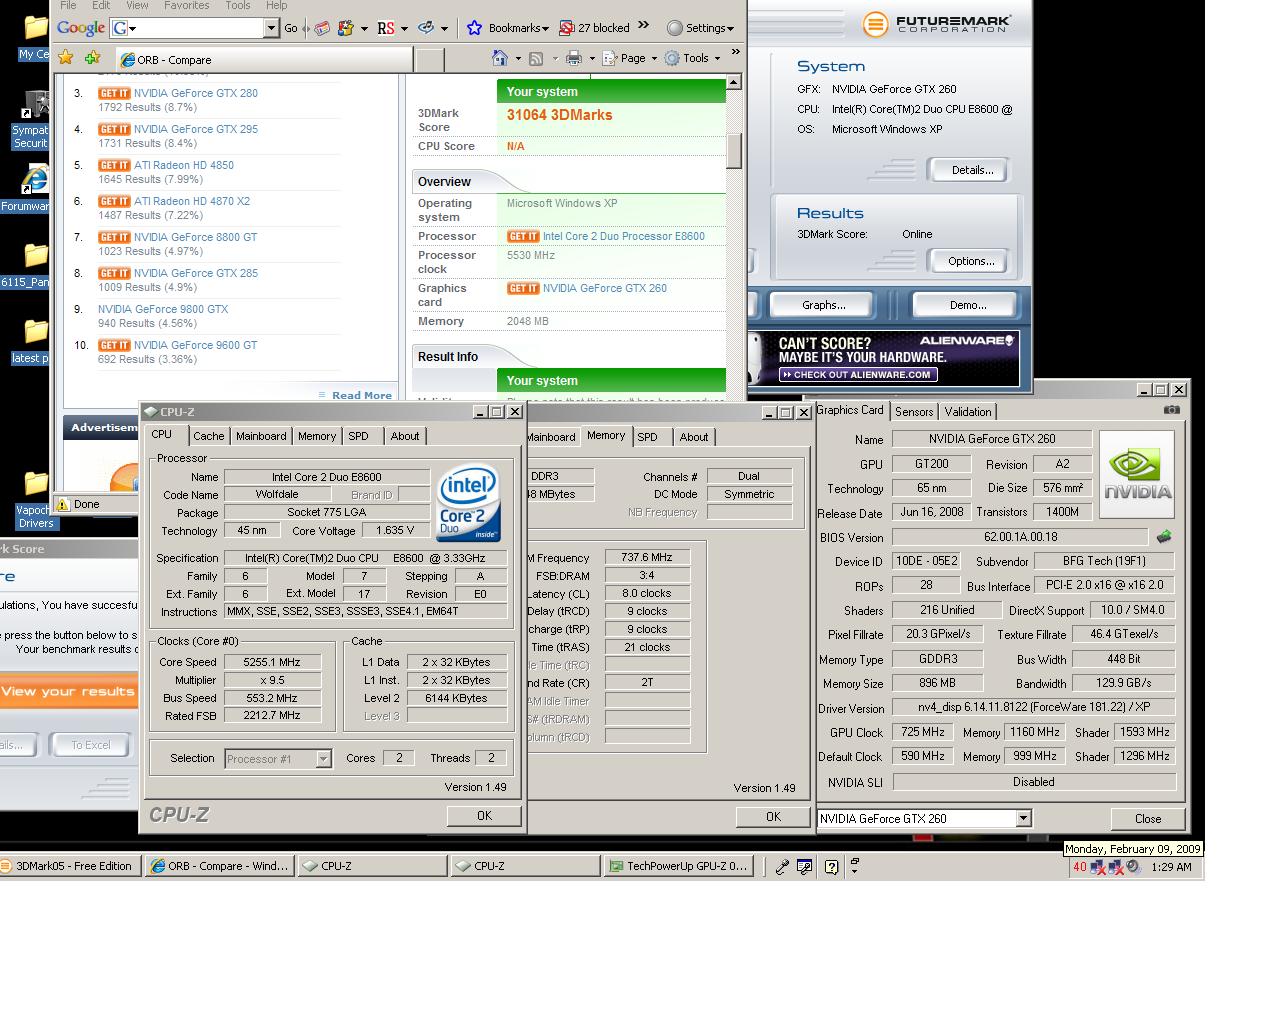Click the Futuremark Corporation logo

[935, 23]
